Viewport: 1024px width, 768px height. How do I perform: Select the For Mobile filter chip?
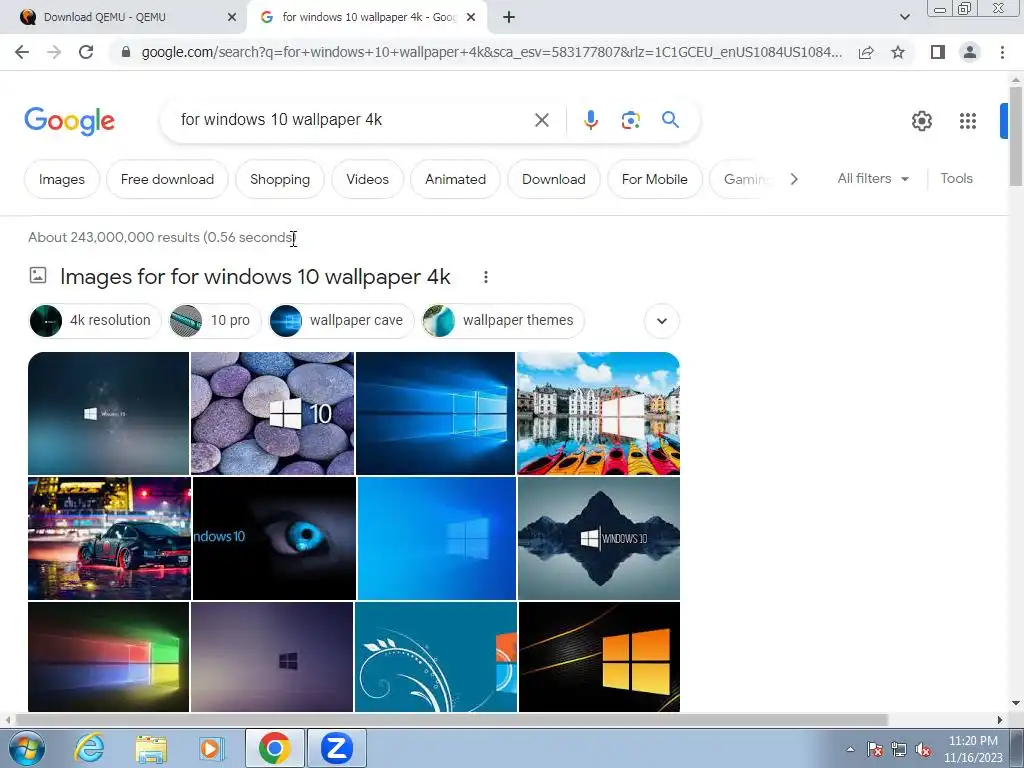coord(654,179)
